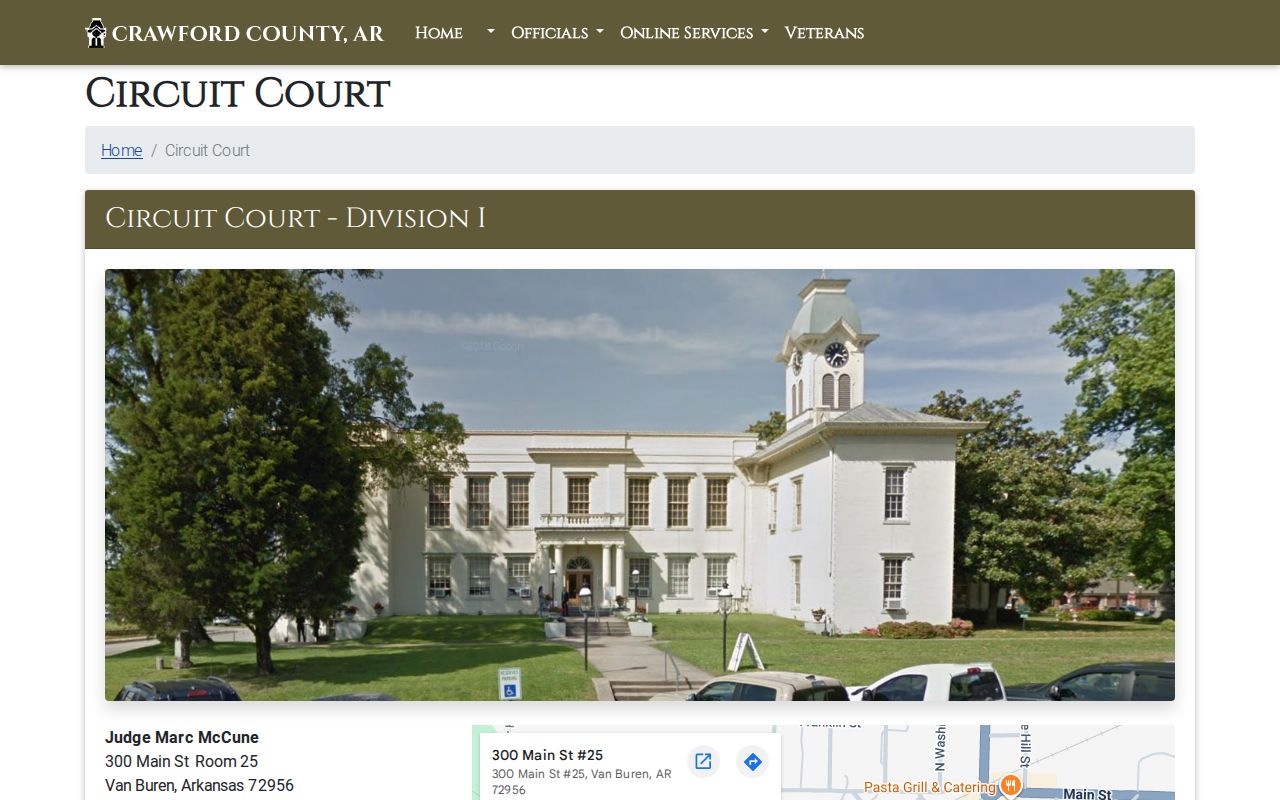This screenshot has width=1280, height=800.
Task: Follow the Home breadcrumb link
Action: (122, 150)
